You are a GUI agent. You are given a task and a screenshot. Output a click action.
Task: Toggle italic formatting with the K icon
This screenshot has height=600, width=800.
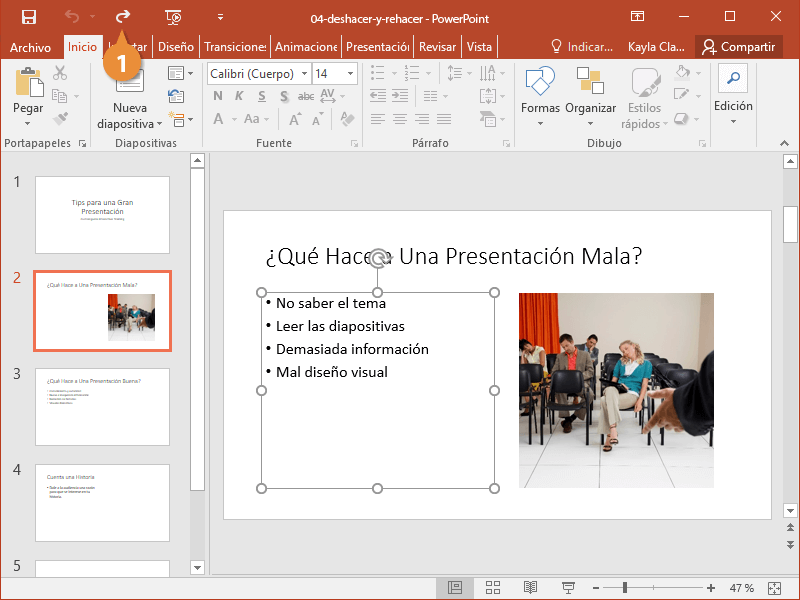click(x=238, y=96)
